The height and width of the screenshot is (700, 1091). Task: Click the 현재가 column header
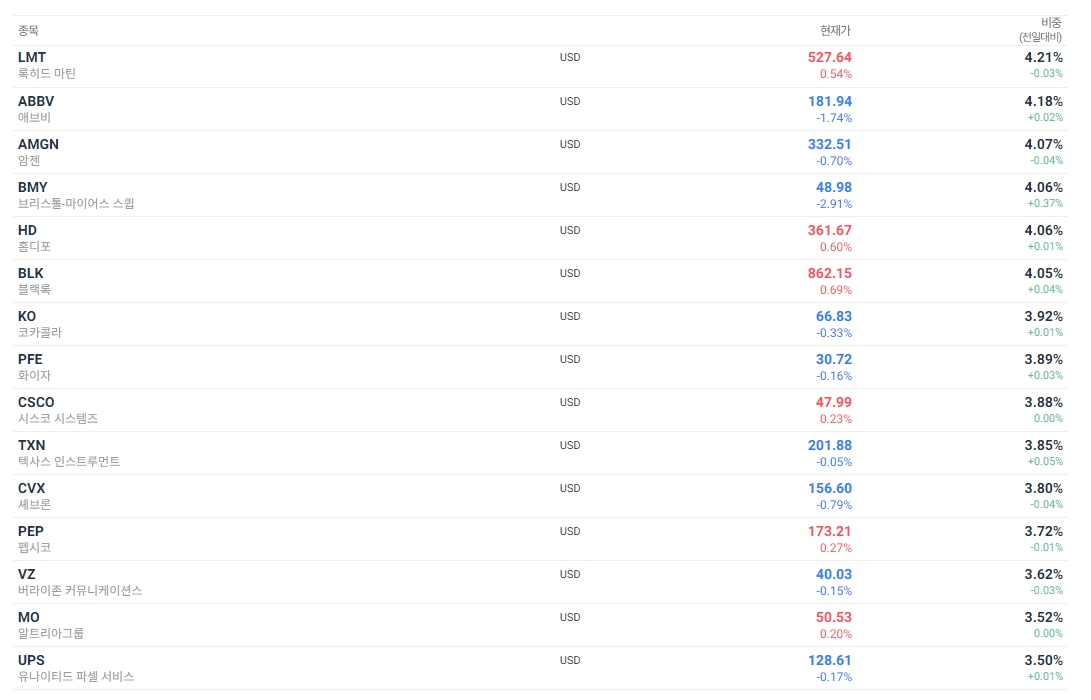pyautogui.click(x=836, y=31)
